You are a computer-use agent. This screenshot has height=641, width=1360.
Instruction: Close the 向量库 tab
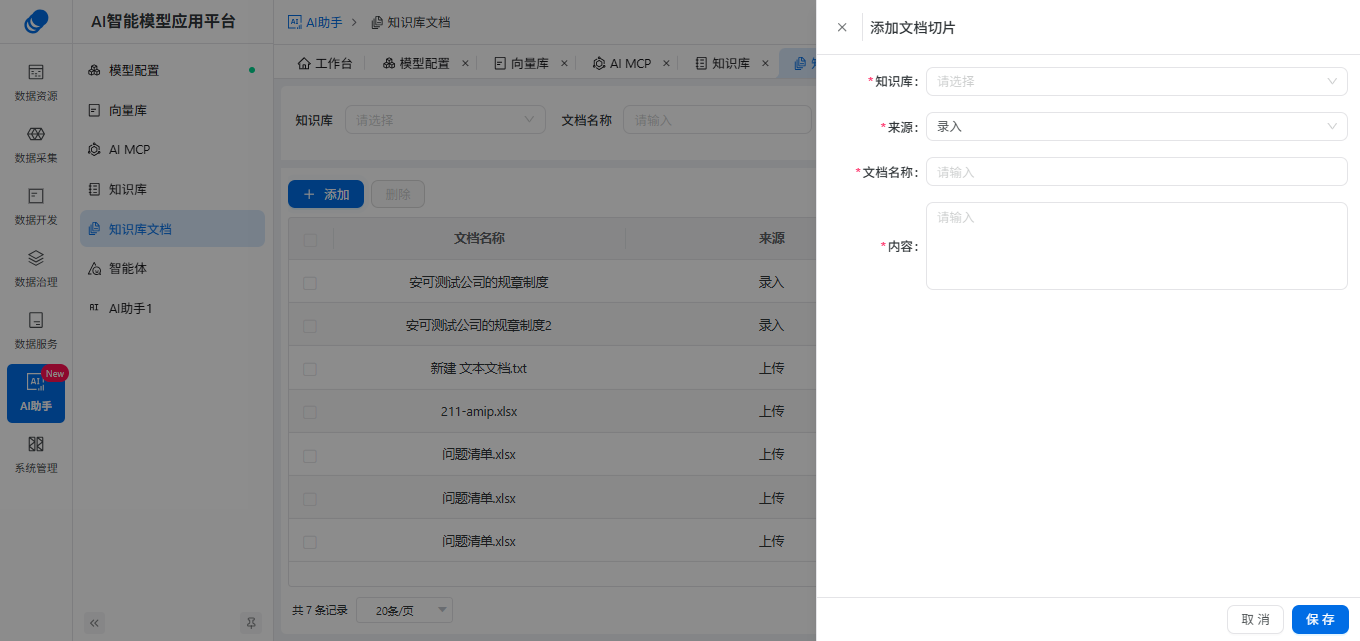[564, 63]
